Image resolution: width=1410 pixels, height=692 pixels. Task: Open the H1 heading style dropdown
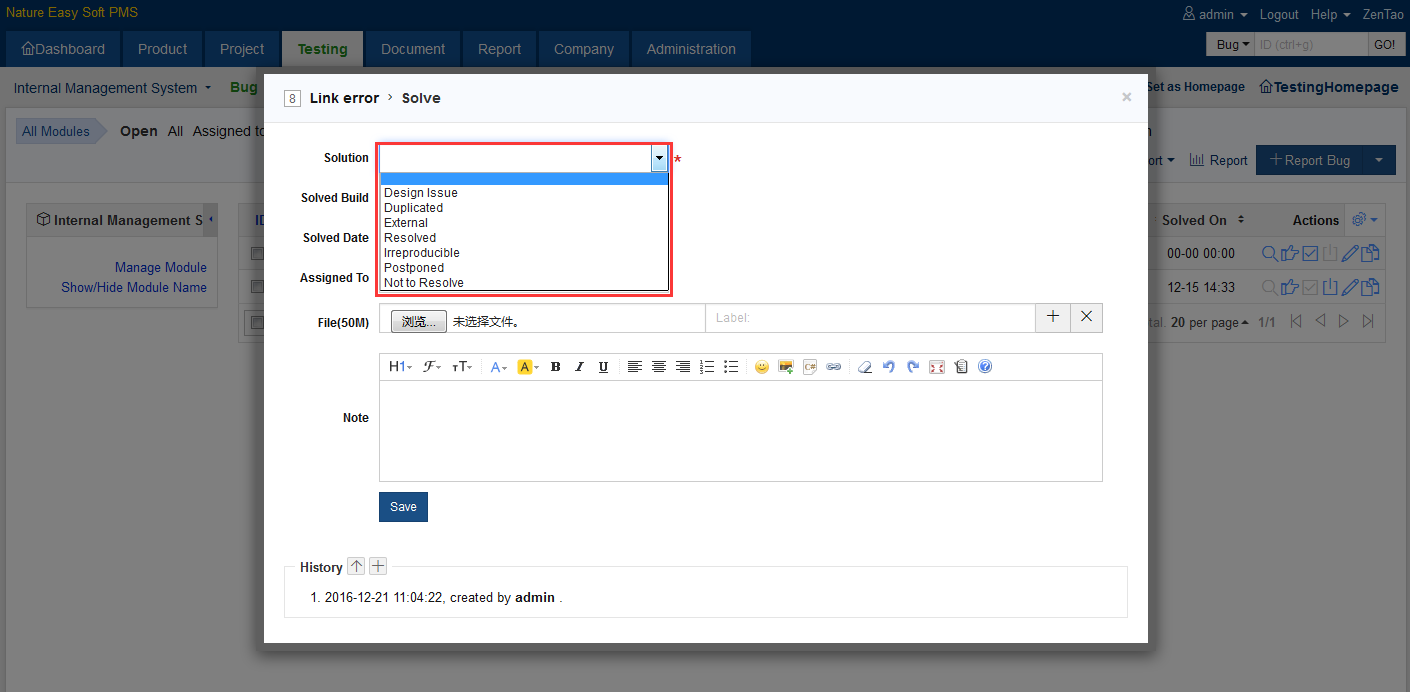pos(400,367)
